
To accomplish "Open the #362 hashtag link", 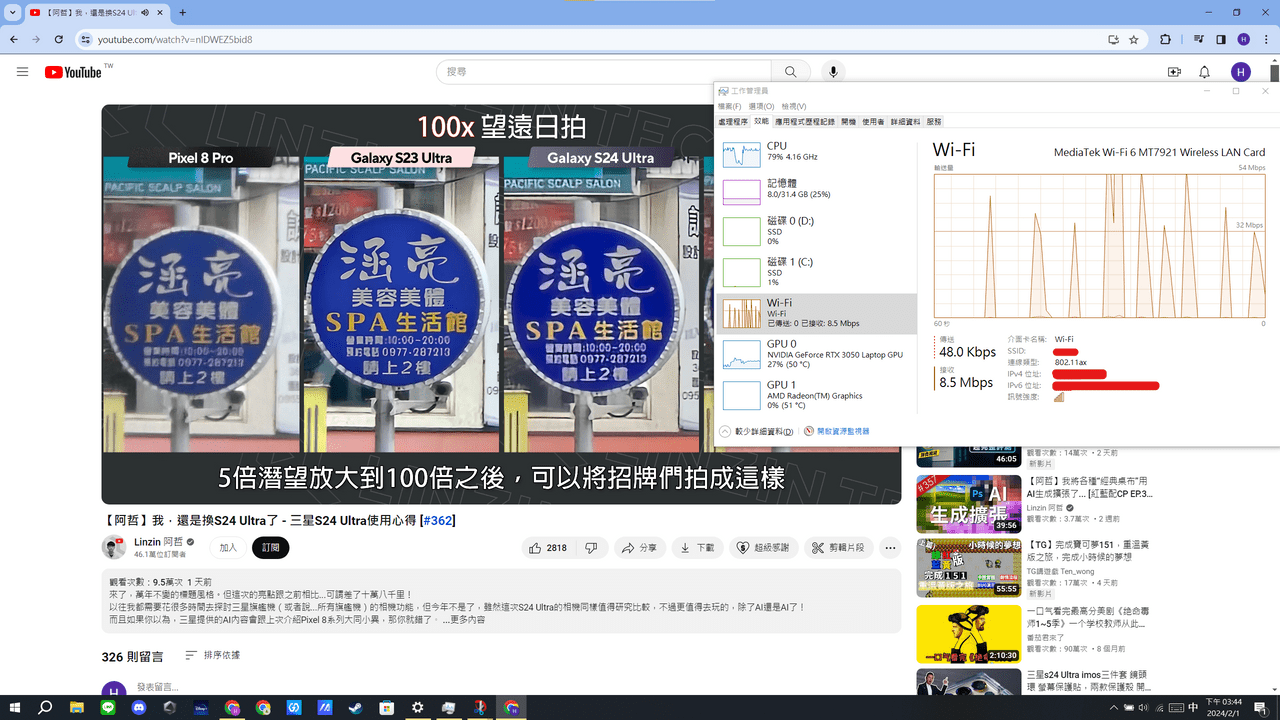I will [438, 521].
